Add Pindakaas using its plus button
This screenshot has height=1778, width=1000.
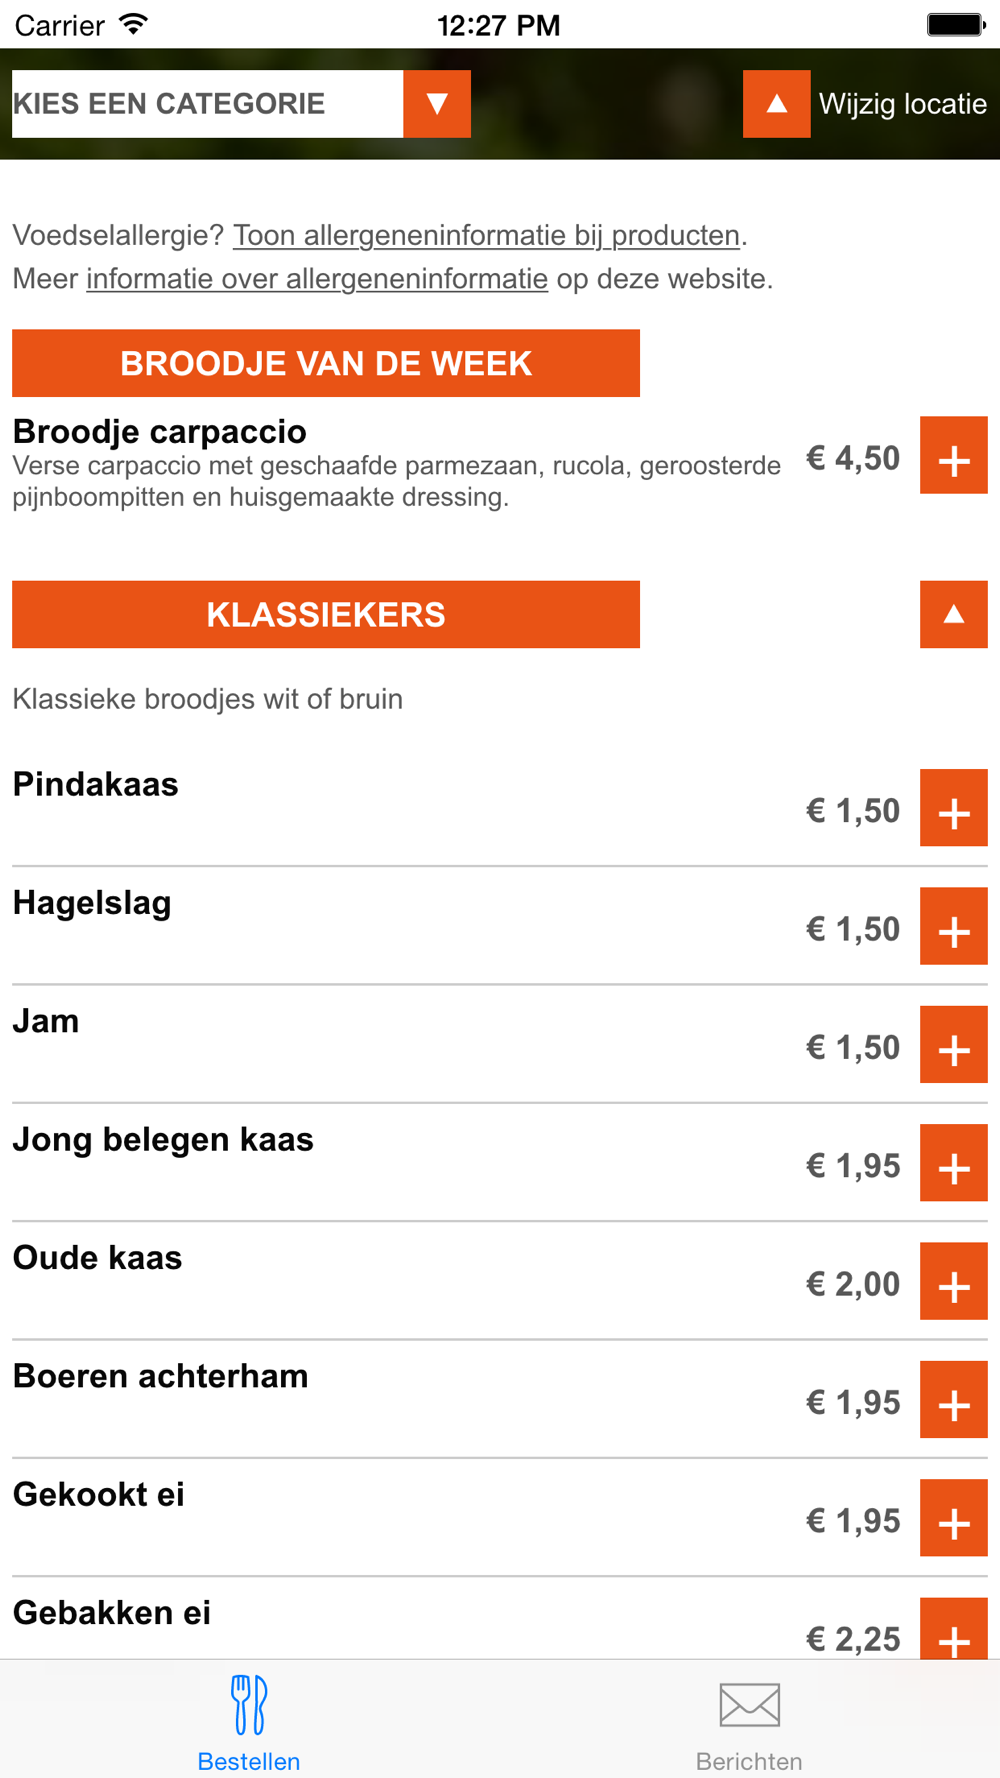953,808
